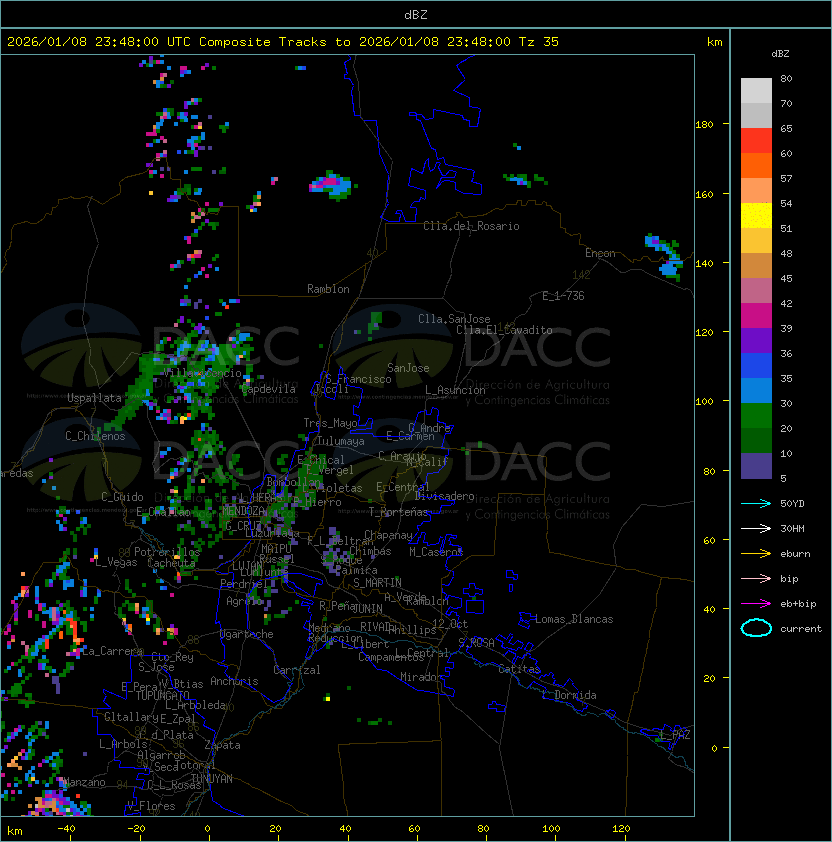Click the 'Ramblon' place label
The image size is (832, 842).
click(x=328, y=289)
